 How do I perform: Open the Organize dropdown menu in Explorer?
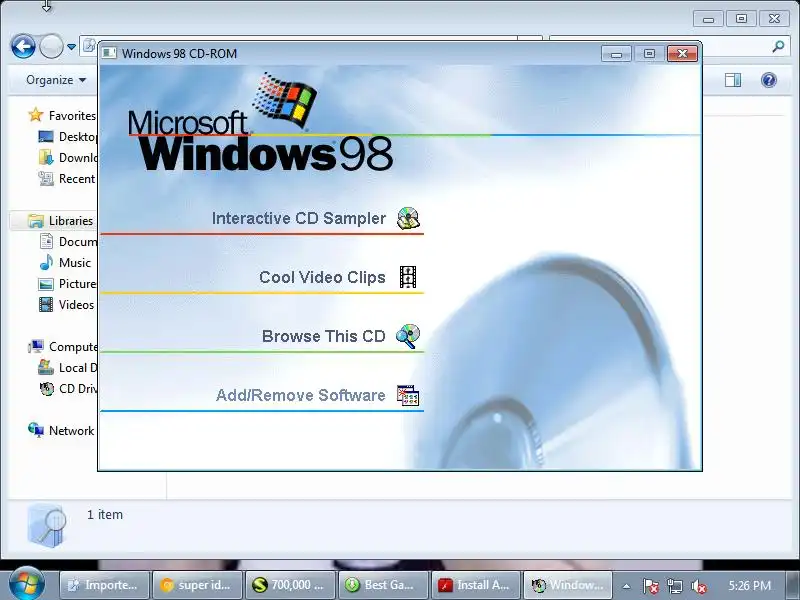tap(56, 80)
